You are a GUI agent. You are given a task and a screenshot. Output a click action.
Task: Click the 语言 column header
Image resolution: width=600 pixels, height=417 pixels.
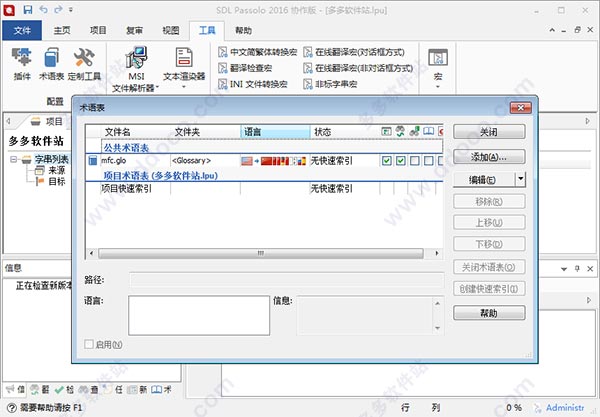point(275,132)
